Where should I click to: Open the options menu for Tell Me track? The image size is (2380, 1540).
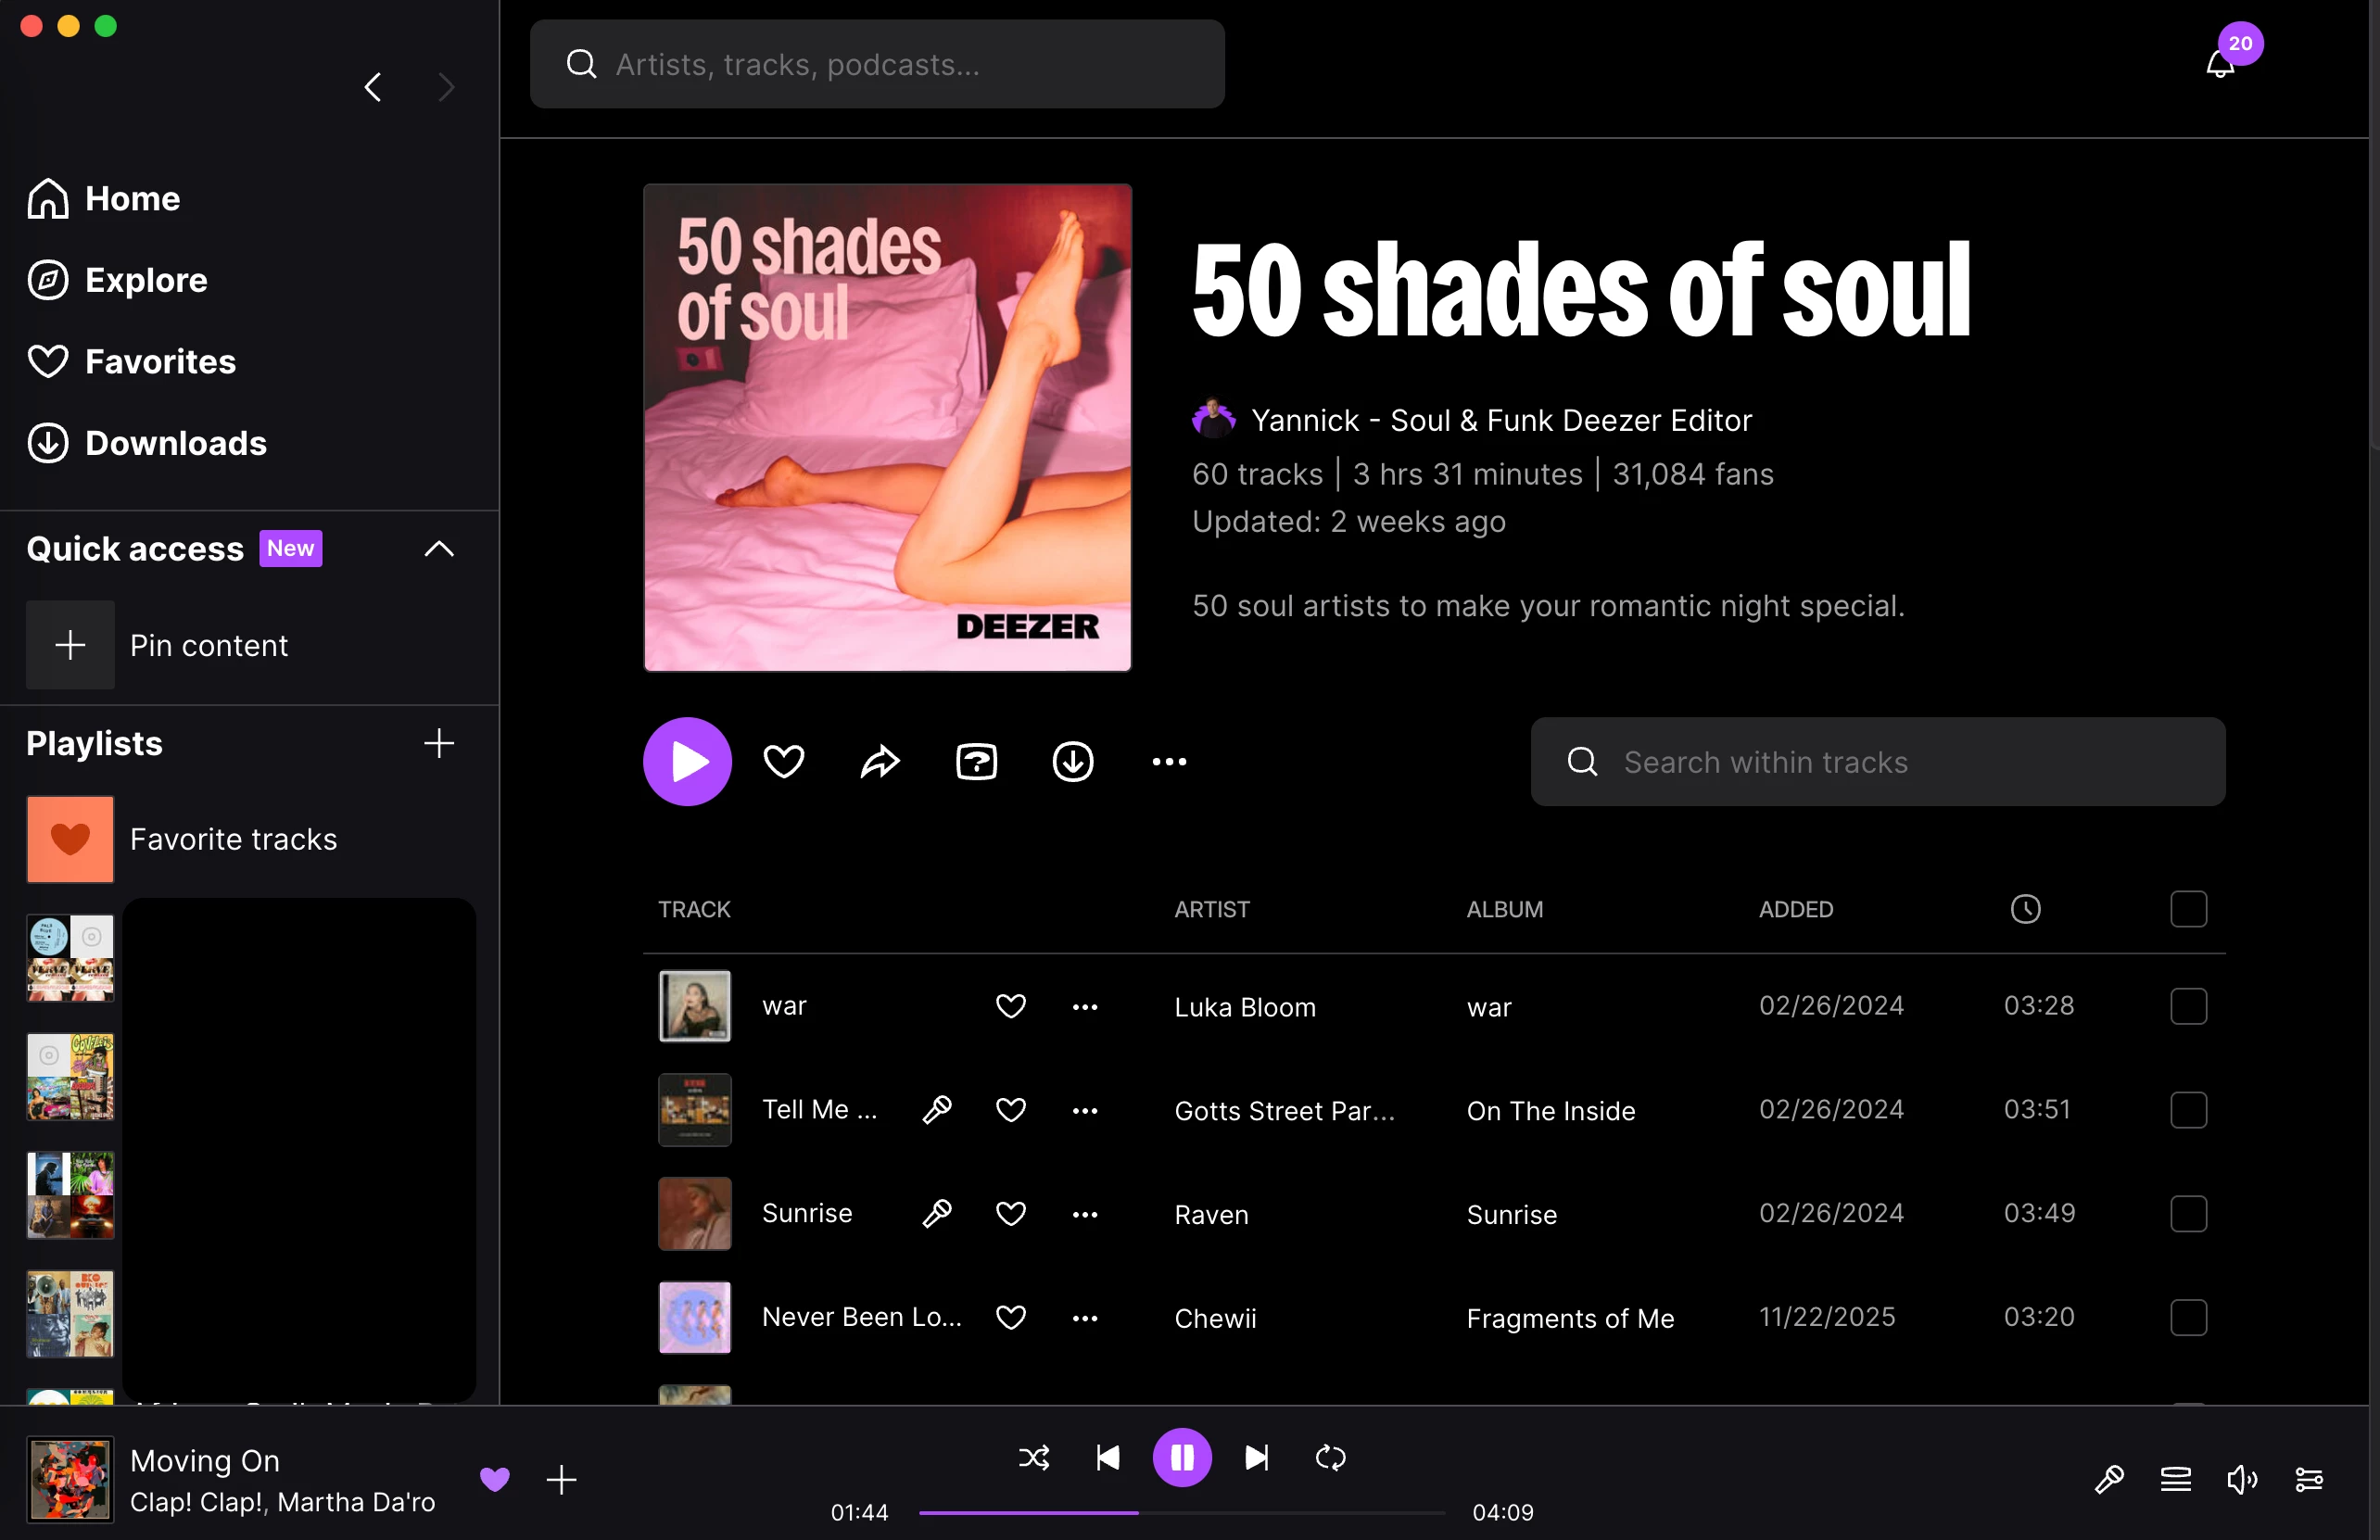(x=1085, y=1110)
